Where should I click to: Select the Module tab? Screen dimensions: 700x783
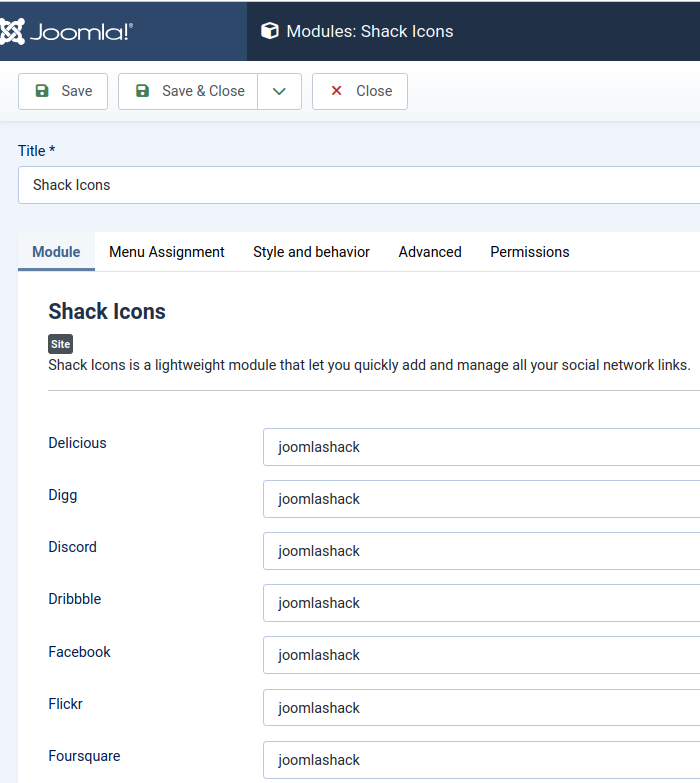click(x=56, y=252)
